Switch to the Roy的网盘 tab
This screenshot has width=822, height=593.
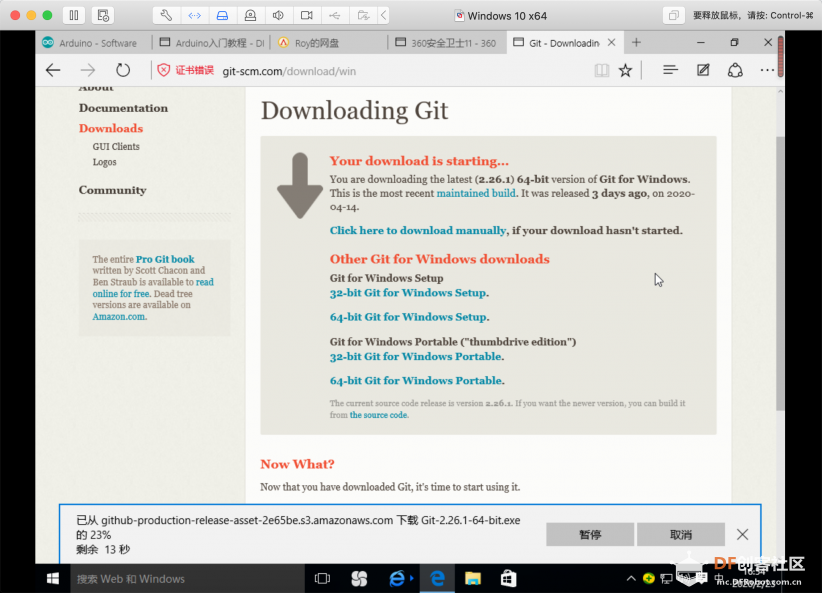pos(329,43)
